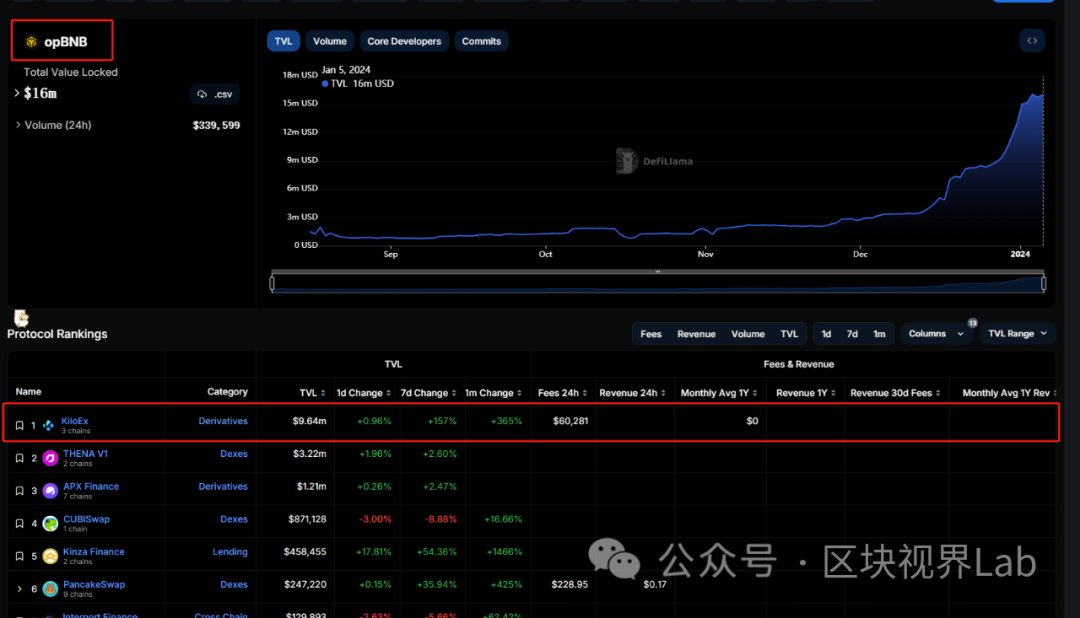
Task: Click the Category column header
Action: point(227,392)
